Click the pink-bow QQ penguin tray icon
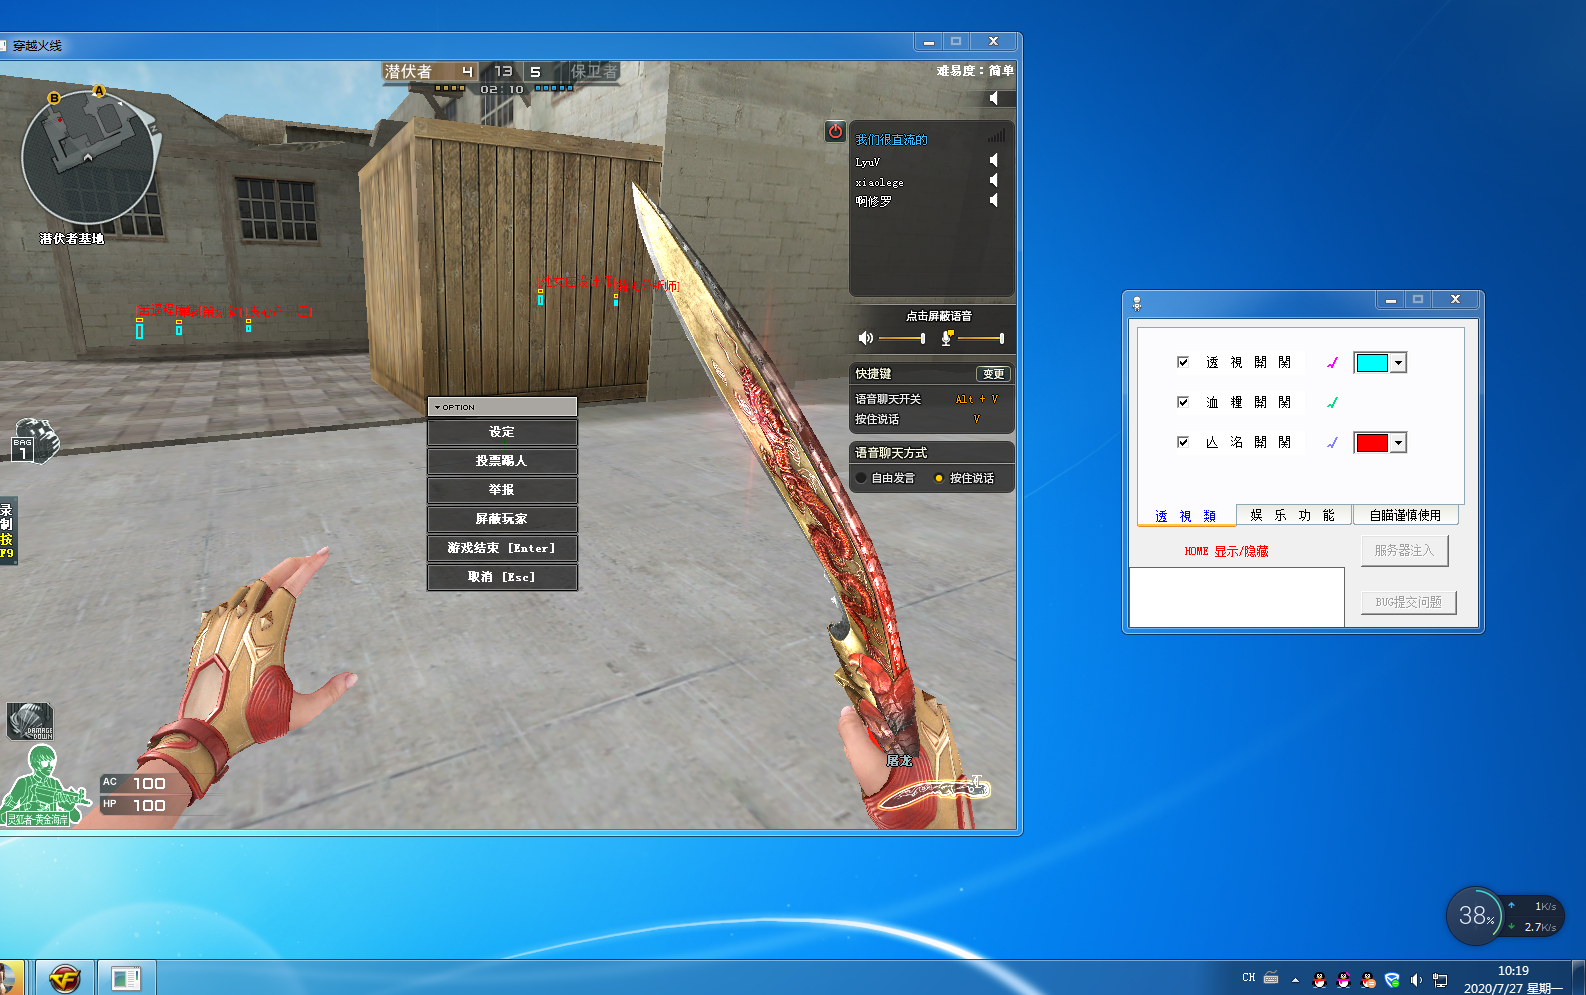1586x995 pixels. (x=1343, y=980)
